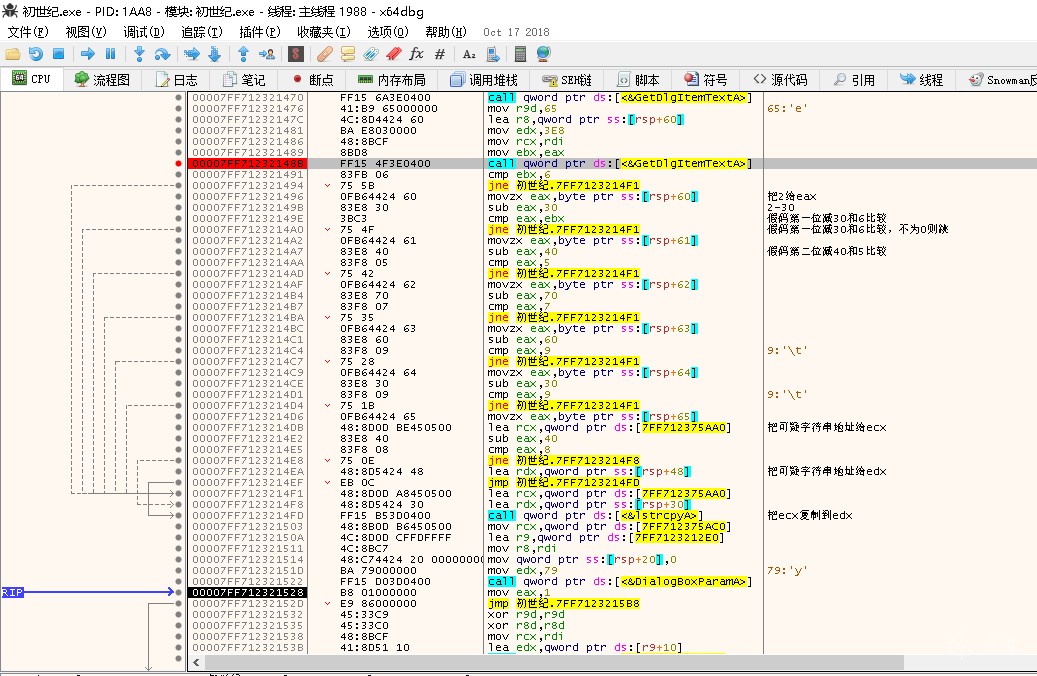Viewport: 1037px width, 676px height.
Task: Click the disassembly horizontal scrollbar thumb
Action: click(554, 662)
